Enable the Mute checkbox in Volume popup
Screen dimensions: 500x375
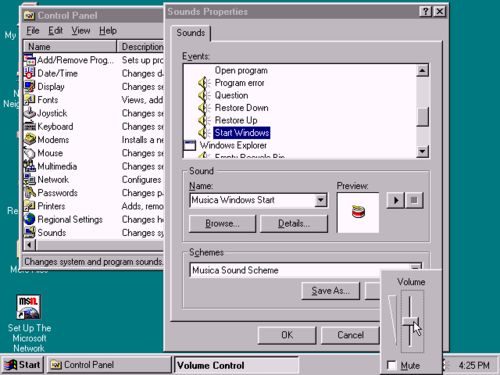(392, 365)
